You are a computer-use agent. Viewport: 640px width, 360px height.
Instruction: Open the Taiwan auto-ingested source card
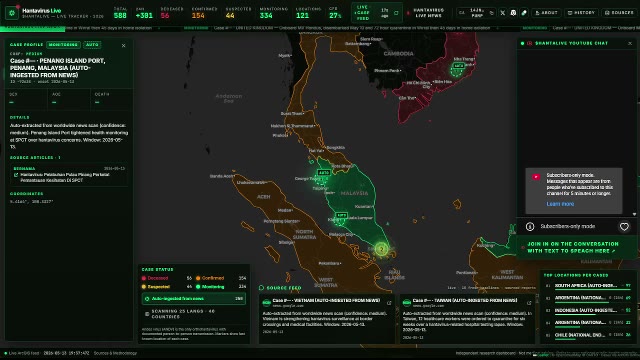[467, 318]
